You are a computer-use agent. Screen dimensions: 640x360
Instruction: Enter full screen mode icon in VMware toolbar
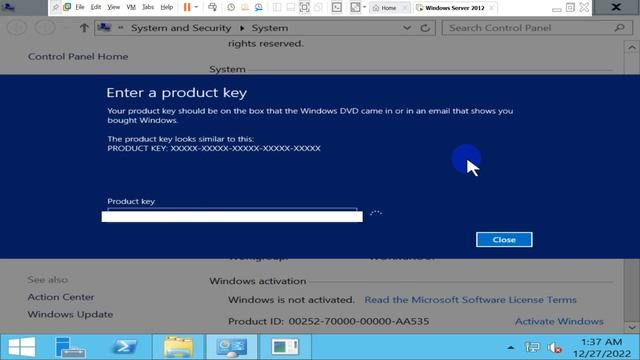click(x=304, y=7)
